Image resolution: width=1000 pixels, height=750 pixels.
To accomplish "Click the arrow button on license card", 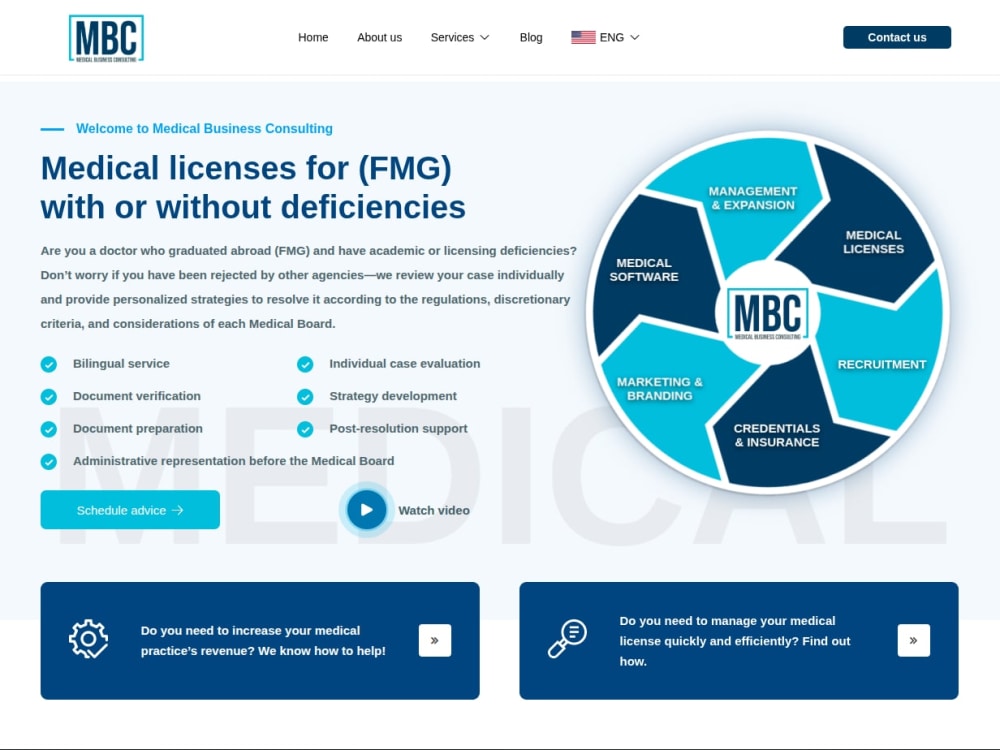I will [914, 640].
